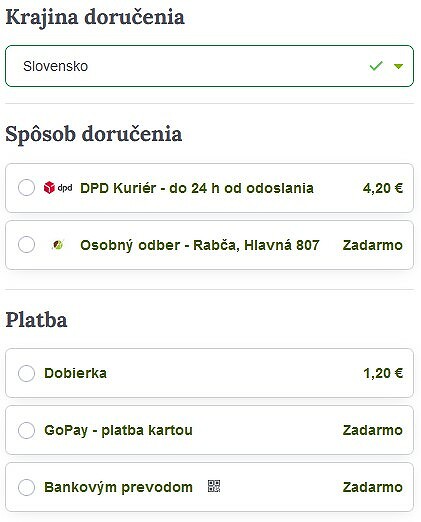Click the QR code icon next to Bankovým prevodom
421x522 pixels.
point(214,486)
